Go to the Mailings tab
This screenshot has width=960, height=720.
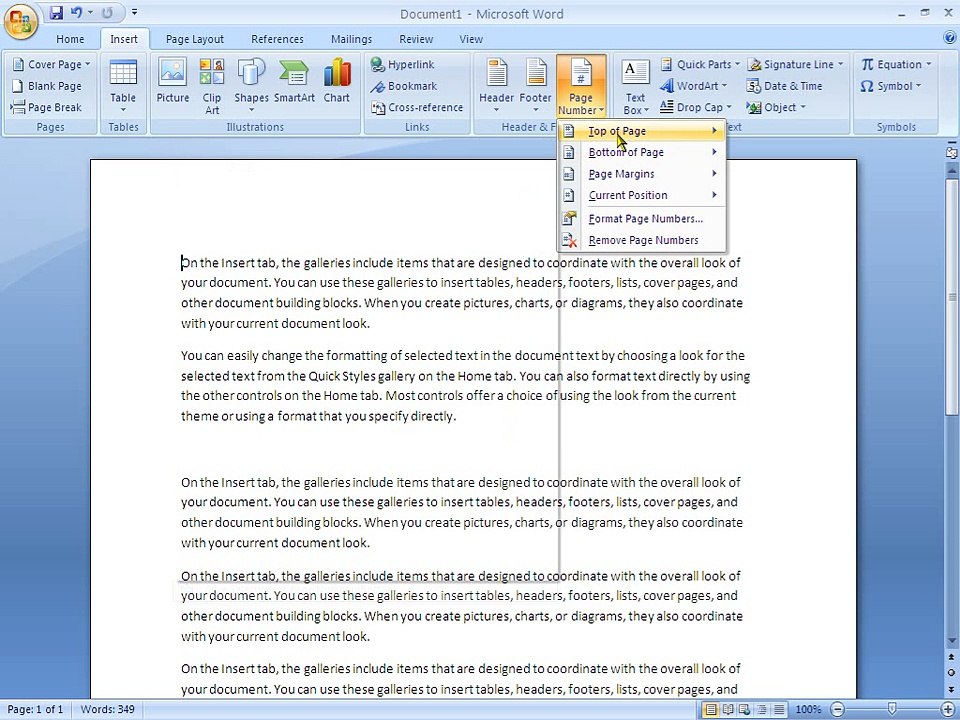(351, 39)
